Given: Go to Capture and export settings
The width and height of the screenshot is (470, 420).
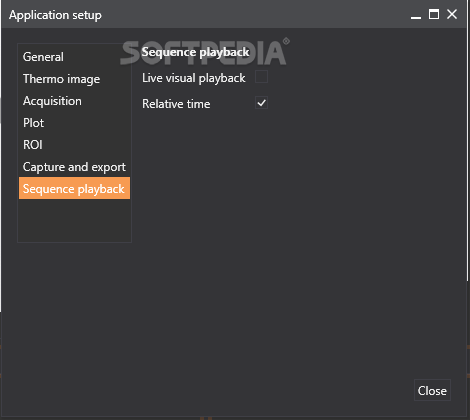Looking at the screenshot, I should [74, 167].
